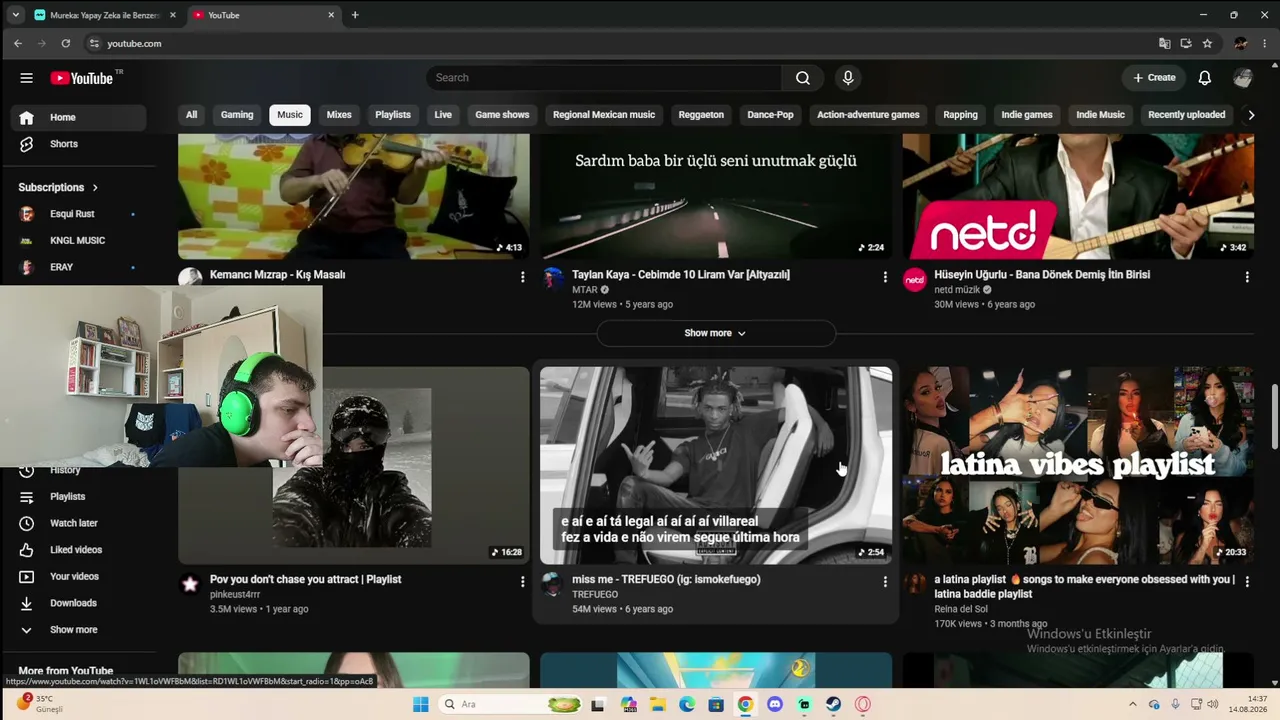The width and height of the screenshot is (1280, 720).
Task: Expand the Subscriptions section chevron
Action: 95,188
